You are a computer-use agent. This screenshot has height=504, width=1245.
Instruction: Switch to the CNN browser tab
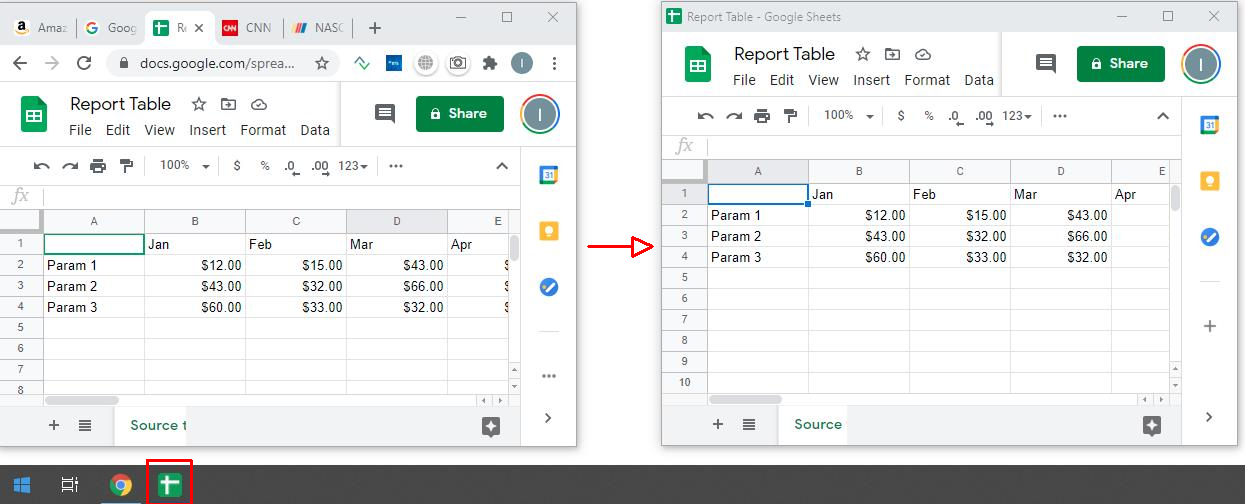(247, 28)
